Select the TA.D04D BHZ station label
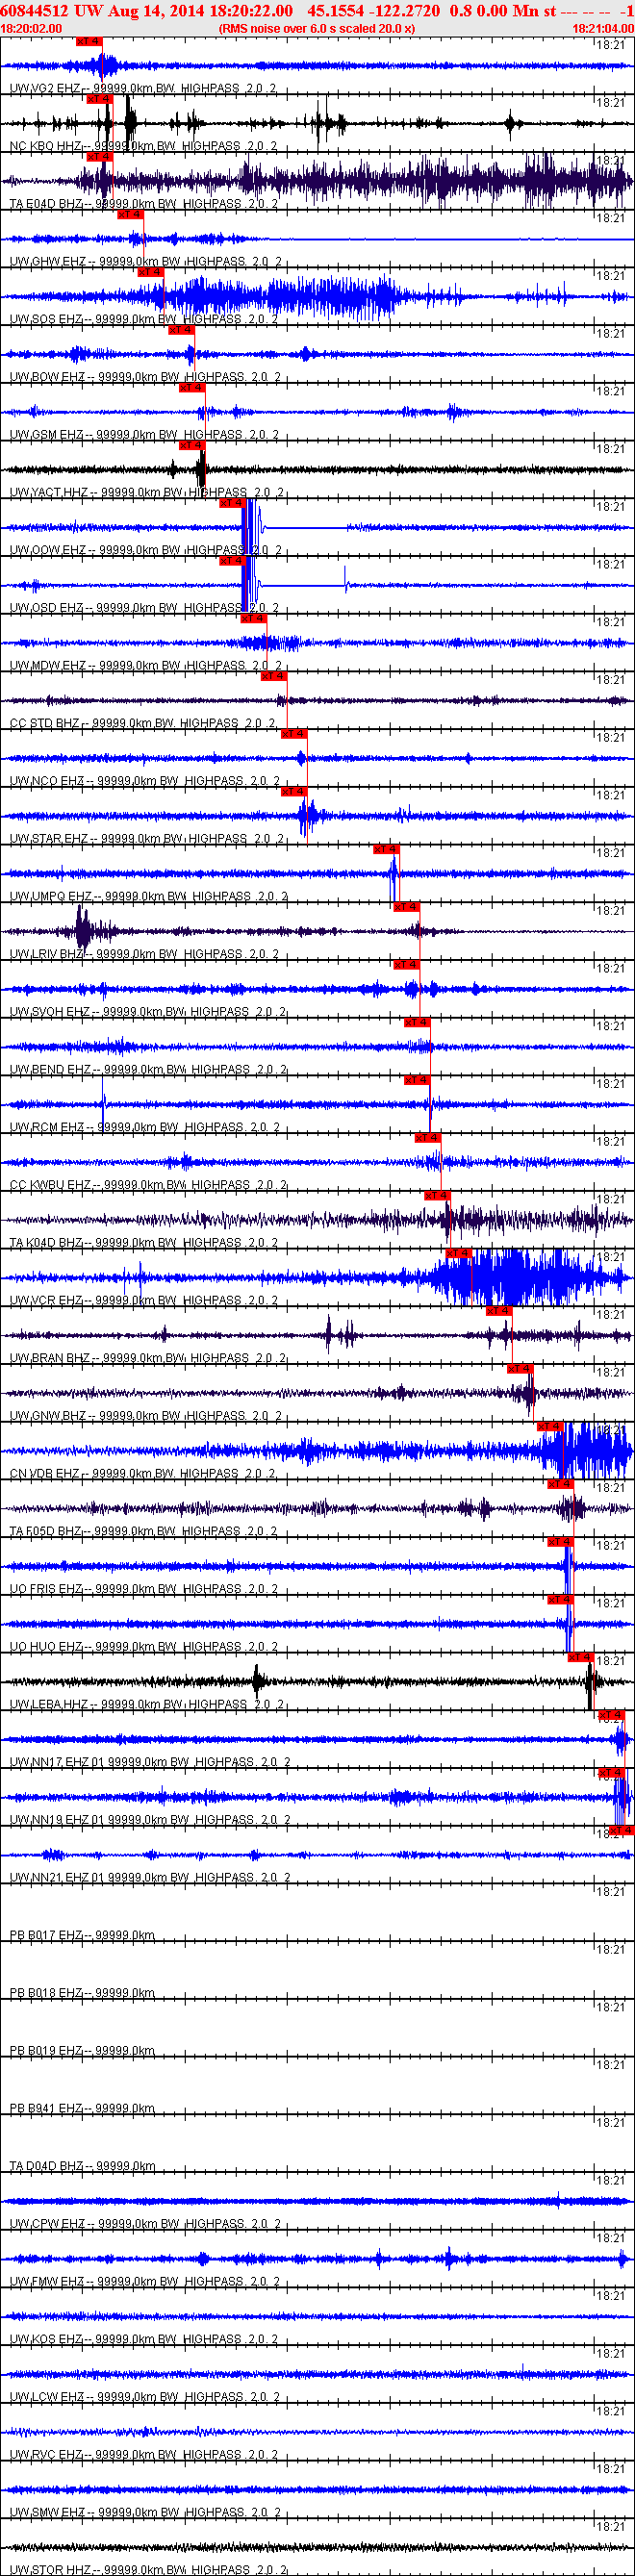This screenshot has height=2576, width=635. click(x=46, y=2167)
